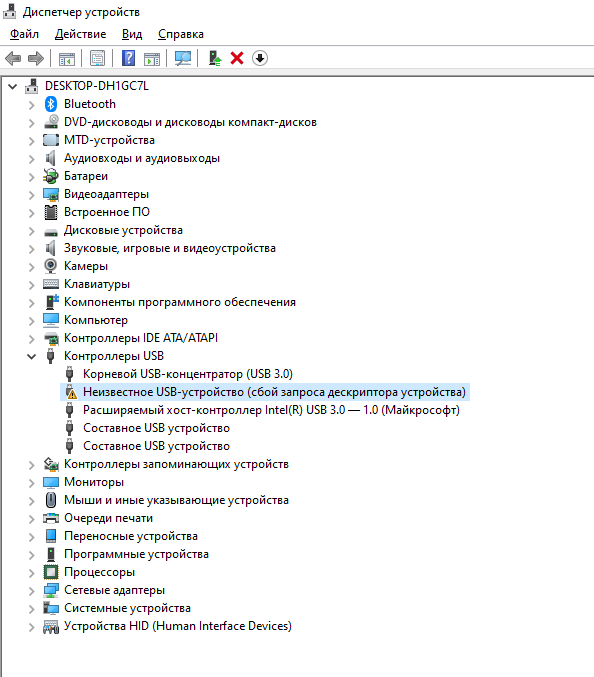The image size is (594, 677).
Task: Expand the Видеоадаптеры category
Action: click(32, 195)
